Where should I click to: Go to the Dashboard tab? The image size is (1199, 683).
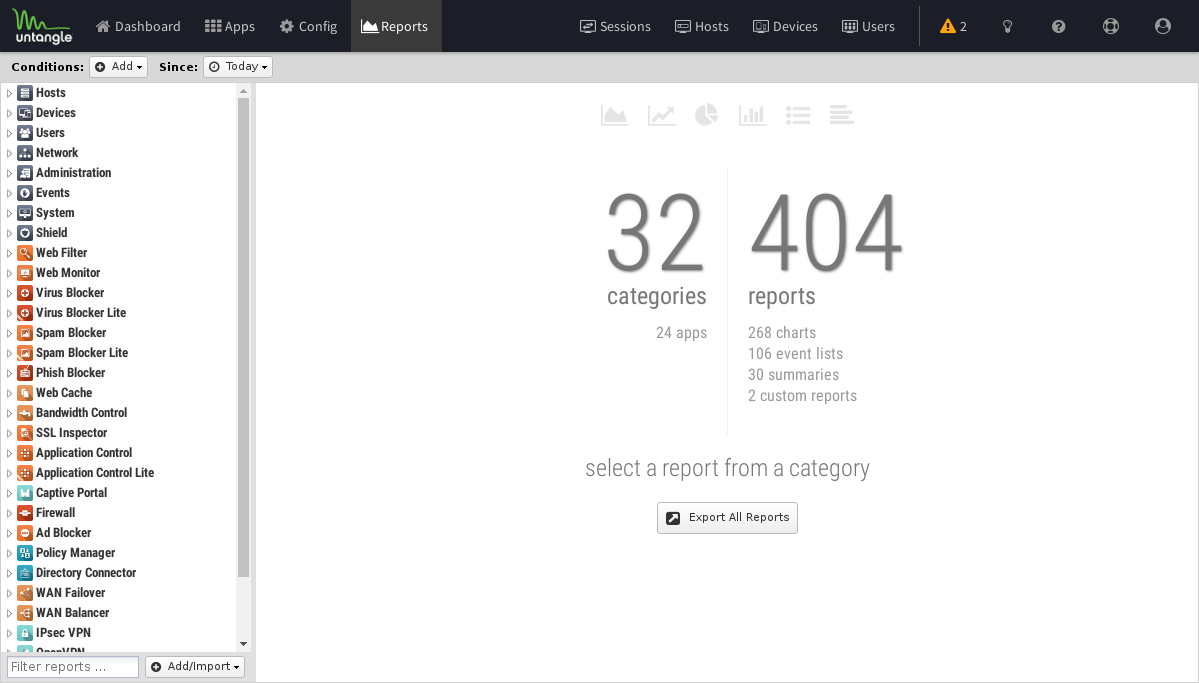coord(138,26)
